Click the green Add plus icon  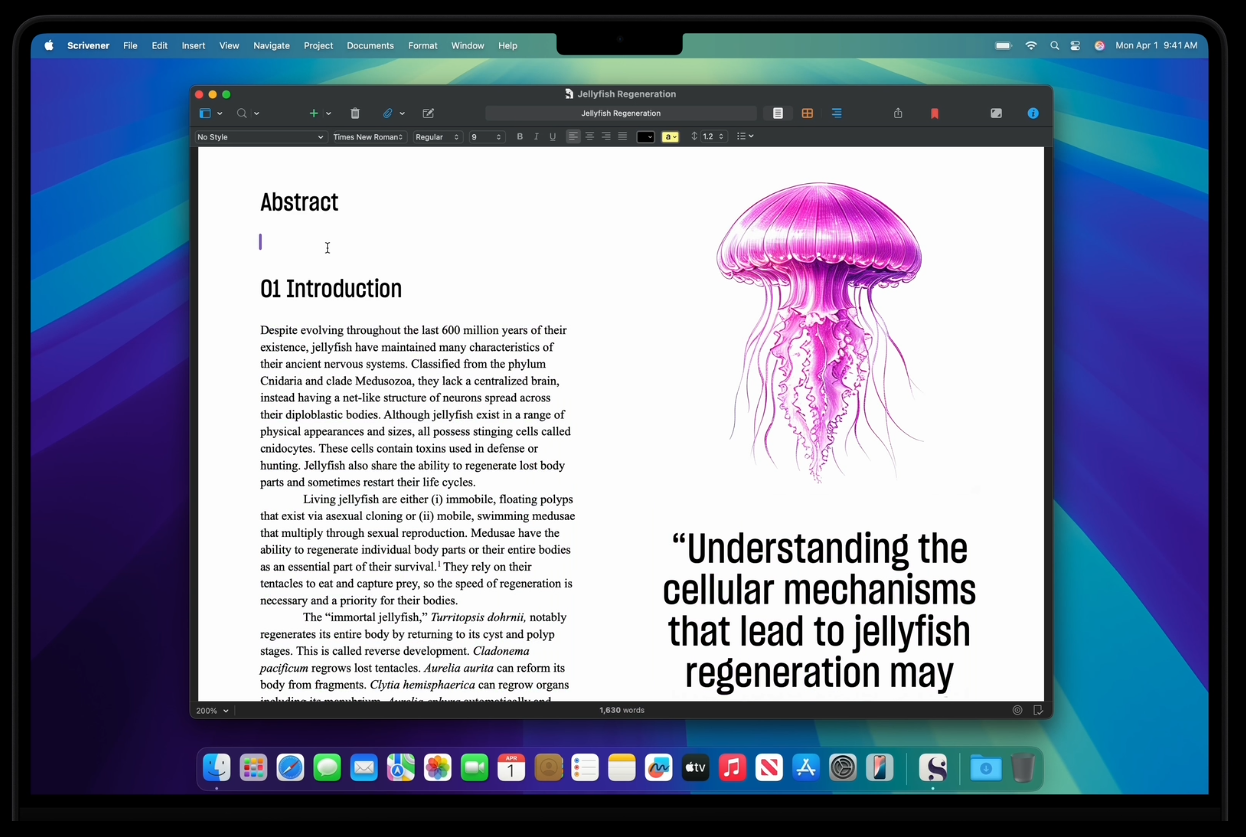coord(314,113)
